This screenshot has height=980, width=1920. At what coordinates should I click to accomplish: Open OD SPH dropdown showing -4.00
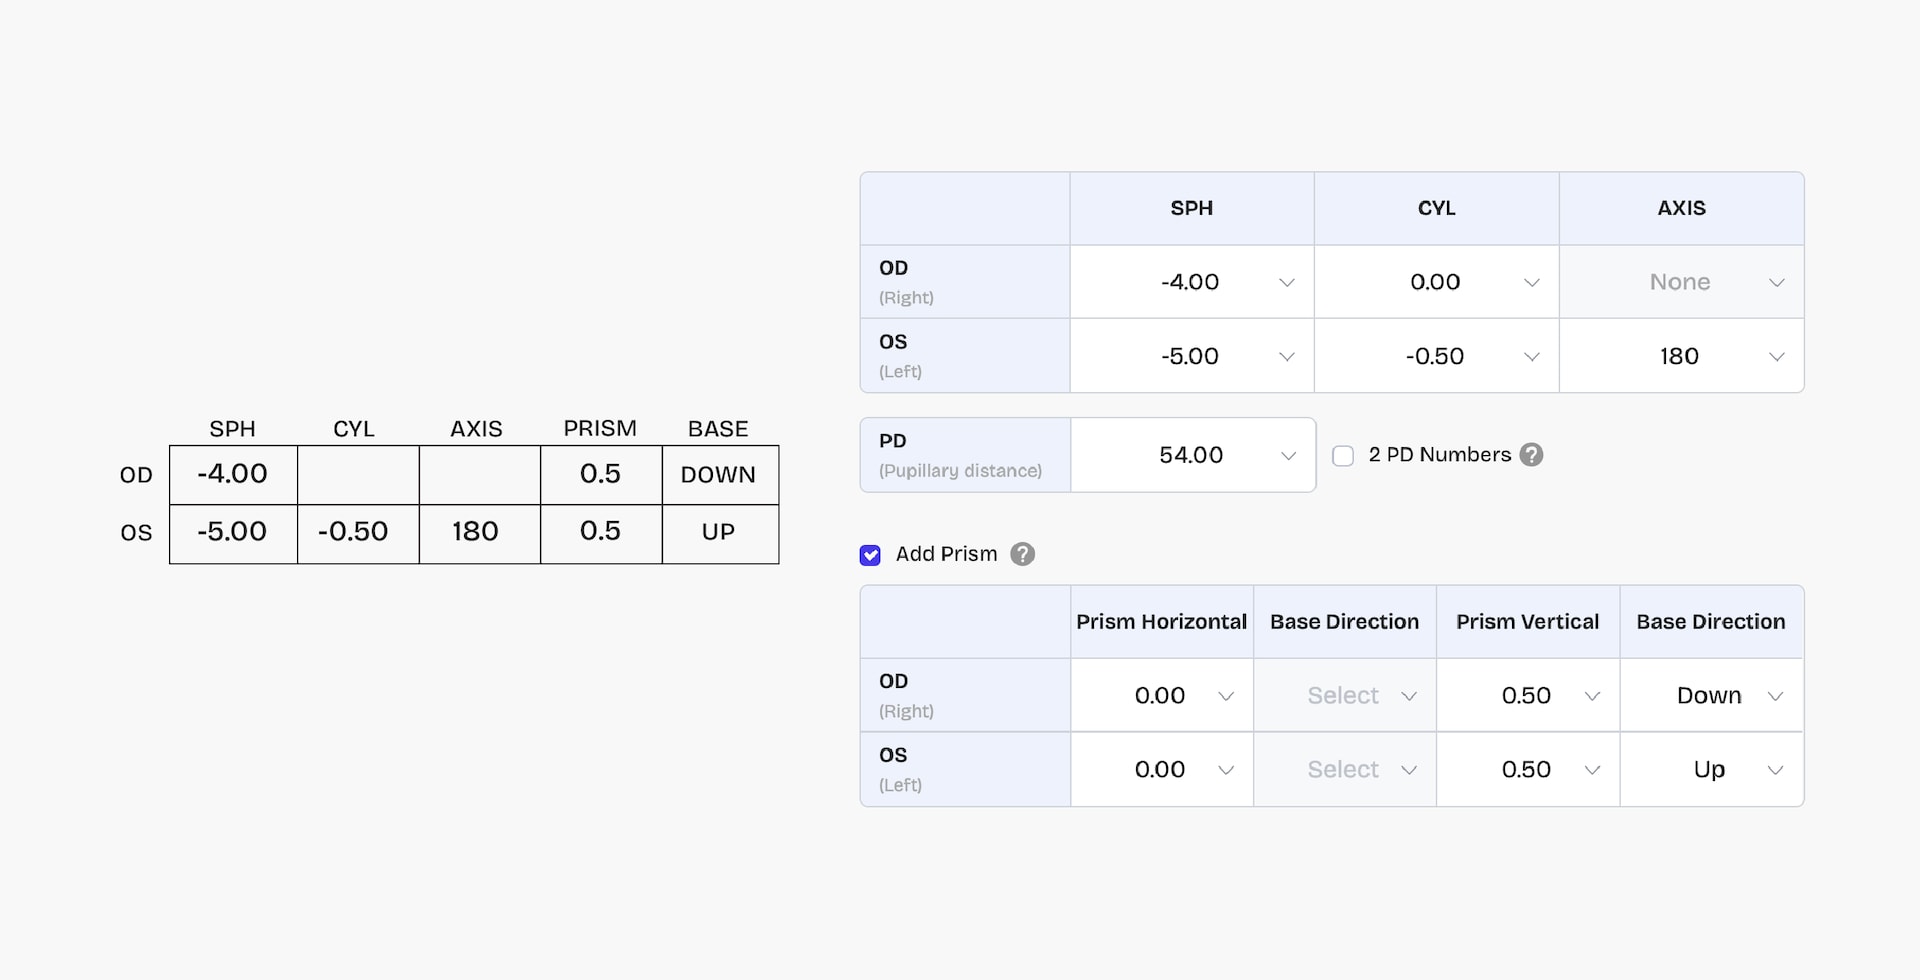[x=1192, y=283]
